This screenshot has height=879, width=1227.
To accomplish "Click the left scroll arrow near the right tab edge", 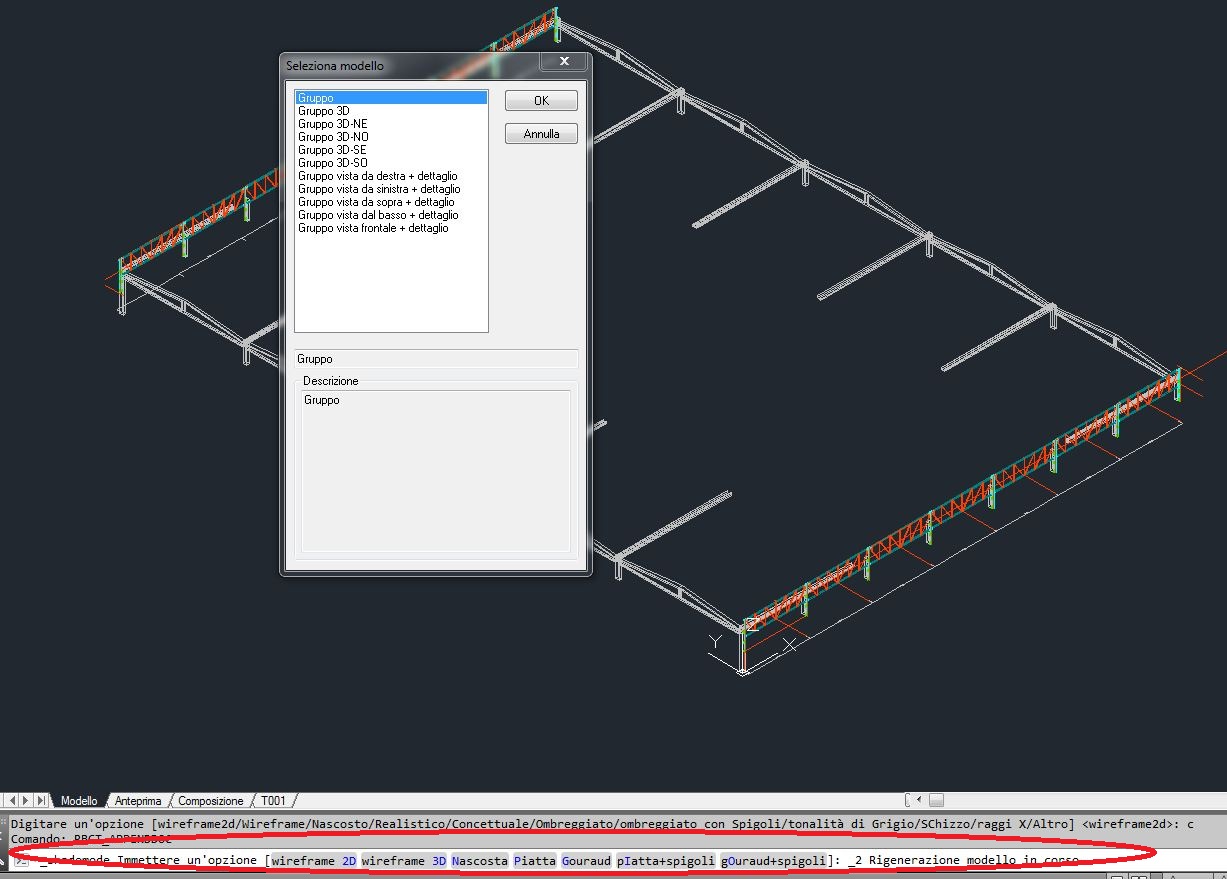I will [918, 799].
